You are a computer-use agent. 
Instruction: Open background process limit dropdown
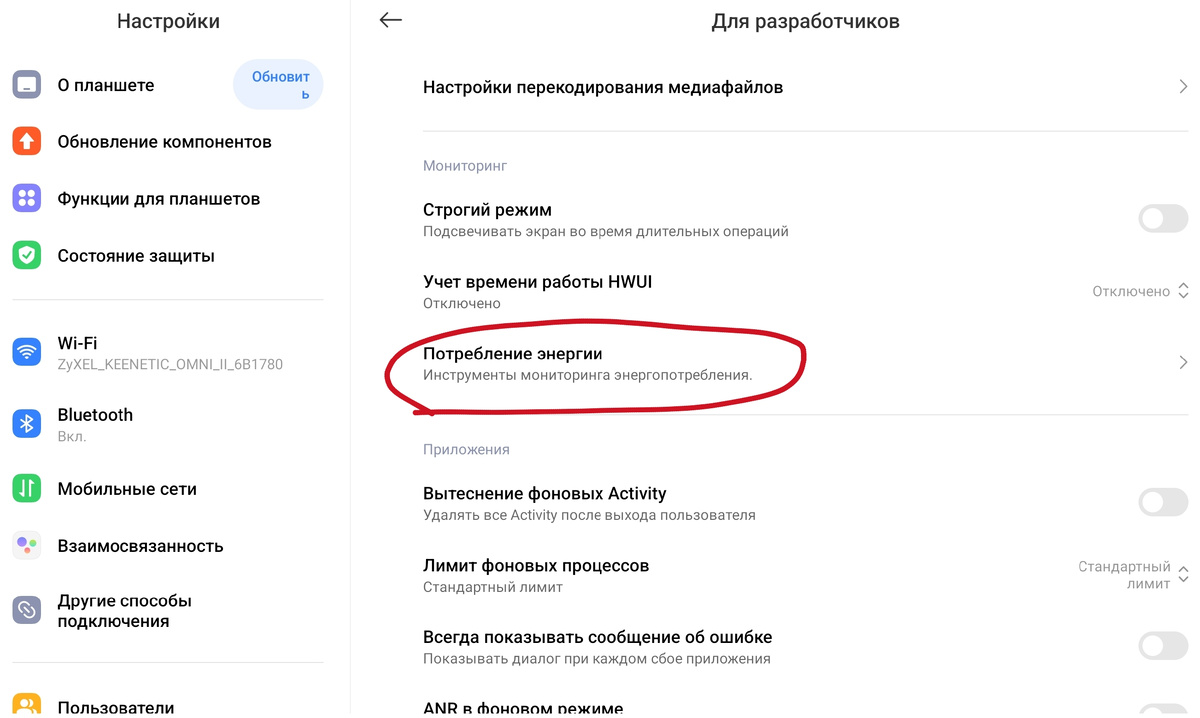coord(1132,575)
